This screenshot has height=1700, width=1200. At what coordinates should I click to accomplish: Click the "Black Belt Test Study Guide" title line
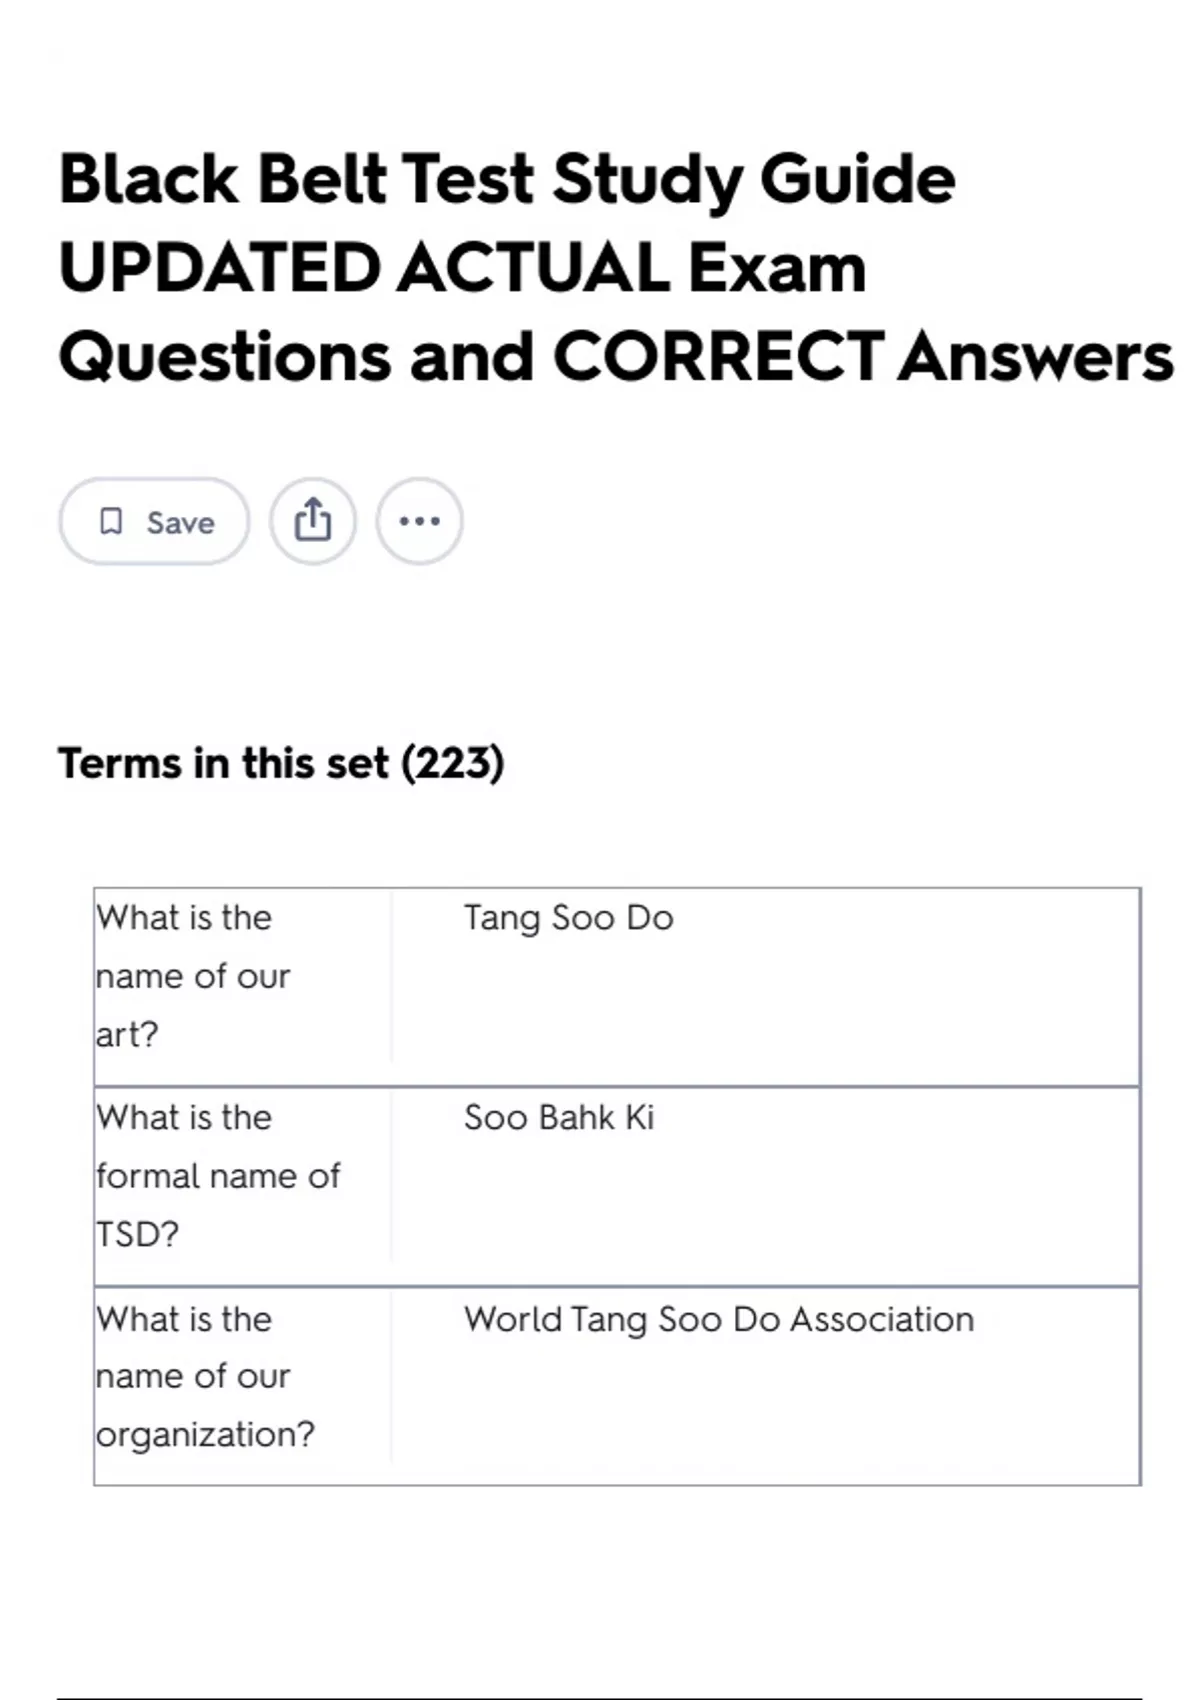pos(507,180)
